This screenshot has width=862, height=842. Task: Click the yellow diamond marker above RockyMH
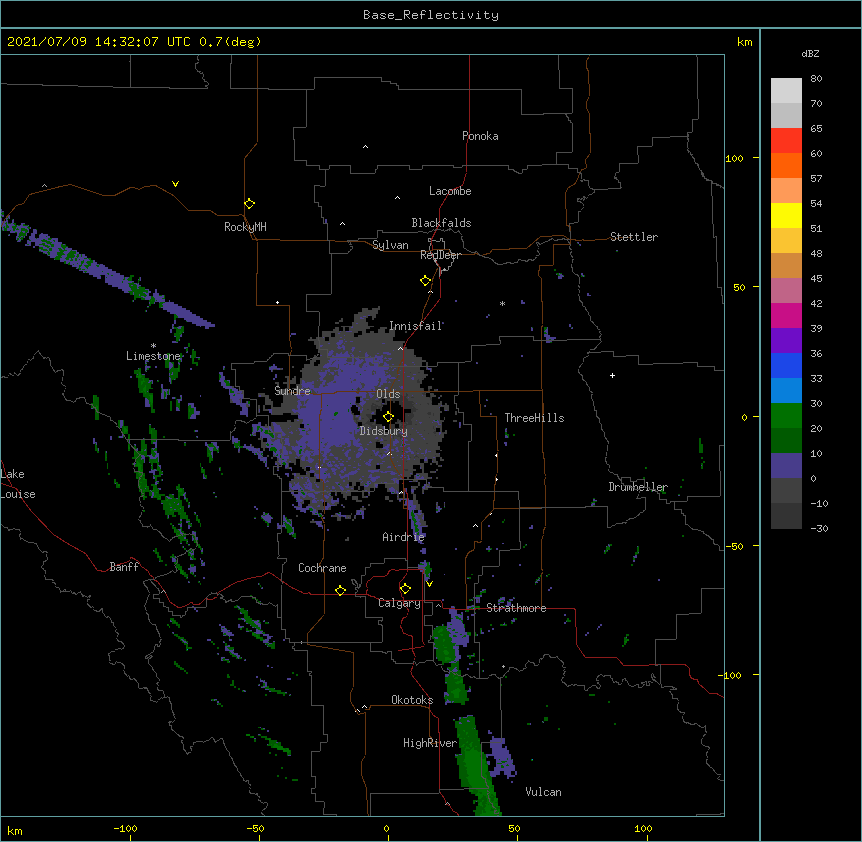[250, 204]
